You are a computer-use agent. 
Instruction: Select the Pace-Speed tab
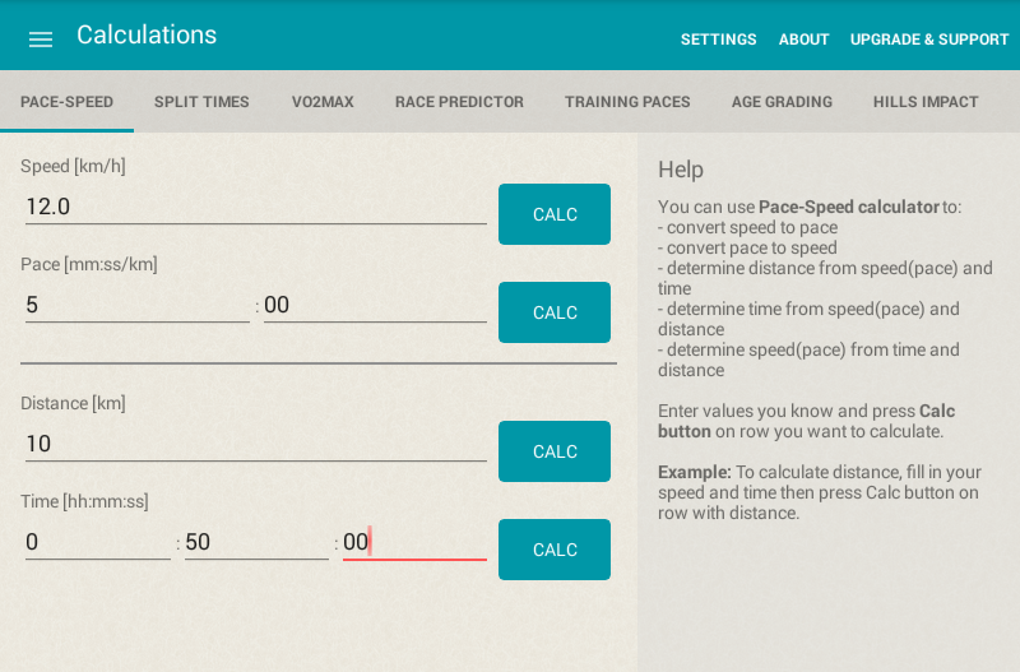(67, 102)
